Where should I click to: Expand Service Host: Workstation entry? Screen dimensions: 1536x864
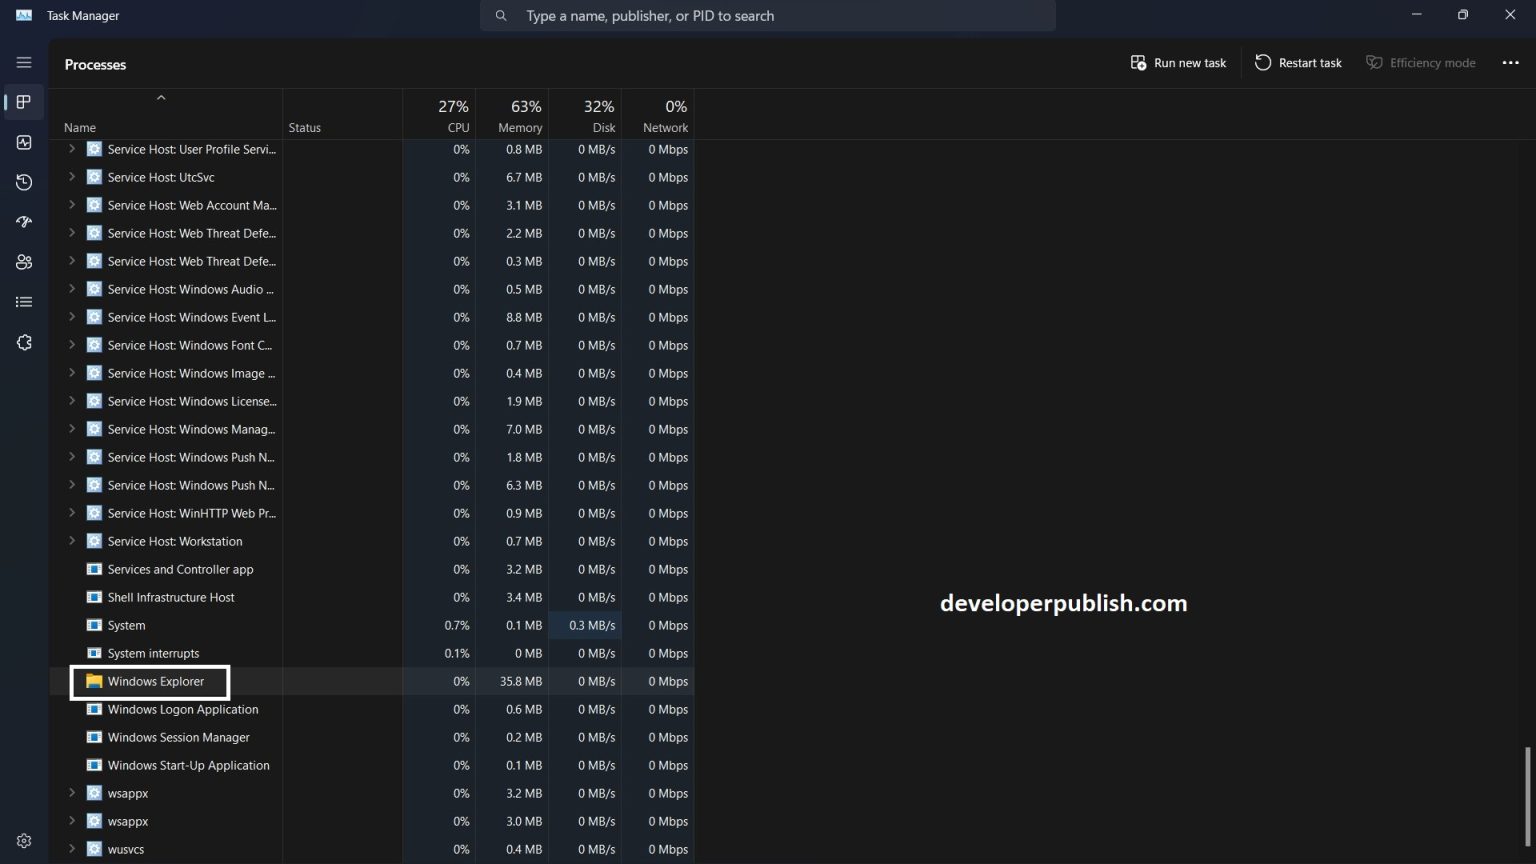(x=71, y=541)
